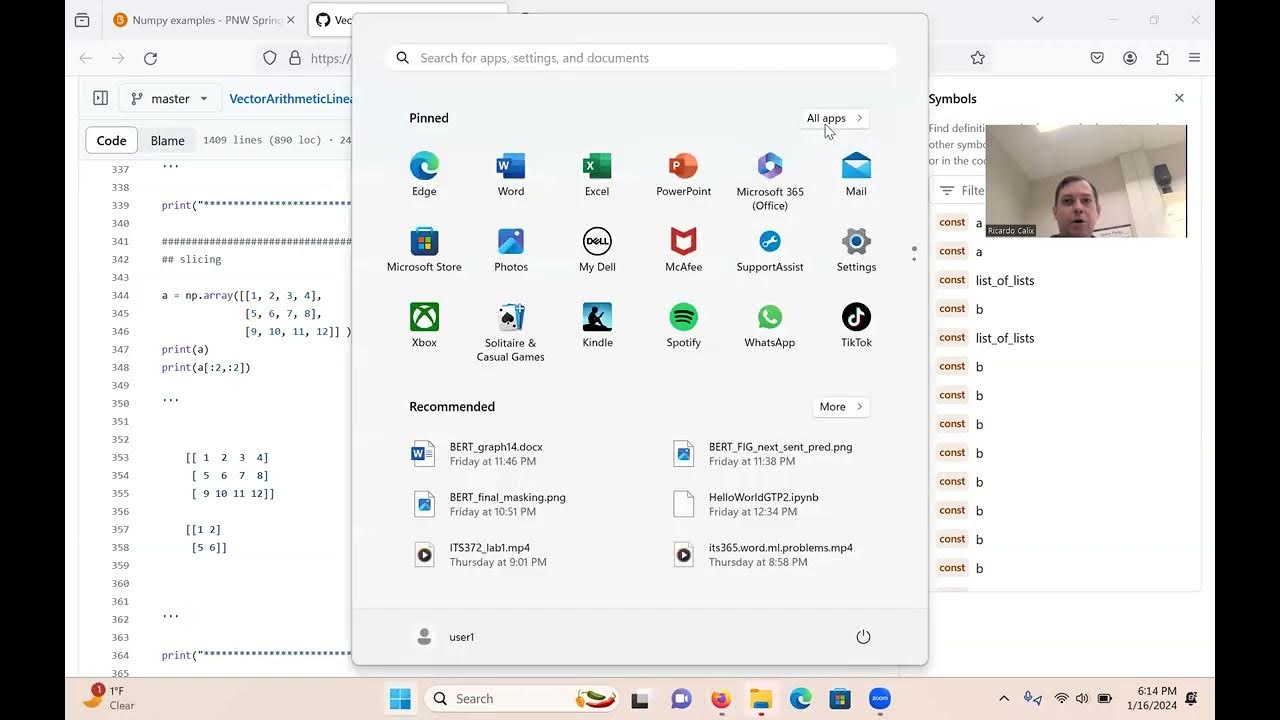Click the VectorArithmeticLinea file breadcrumb link
Image resolution: width=1280 pixels, height=720 pixels.
pyautogui.click(x=290, y=98)
